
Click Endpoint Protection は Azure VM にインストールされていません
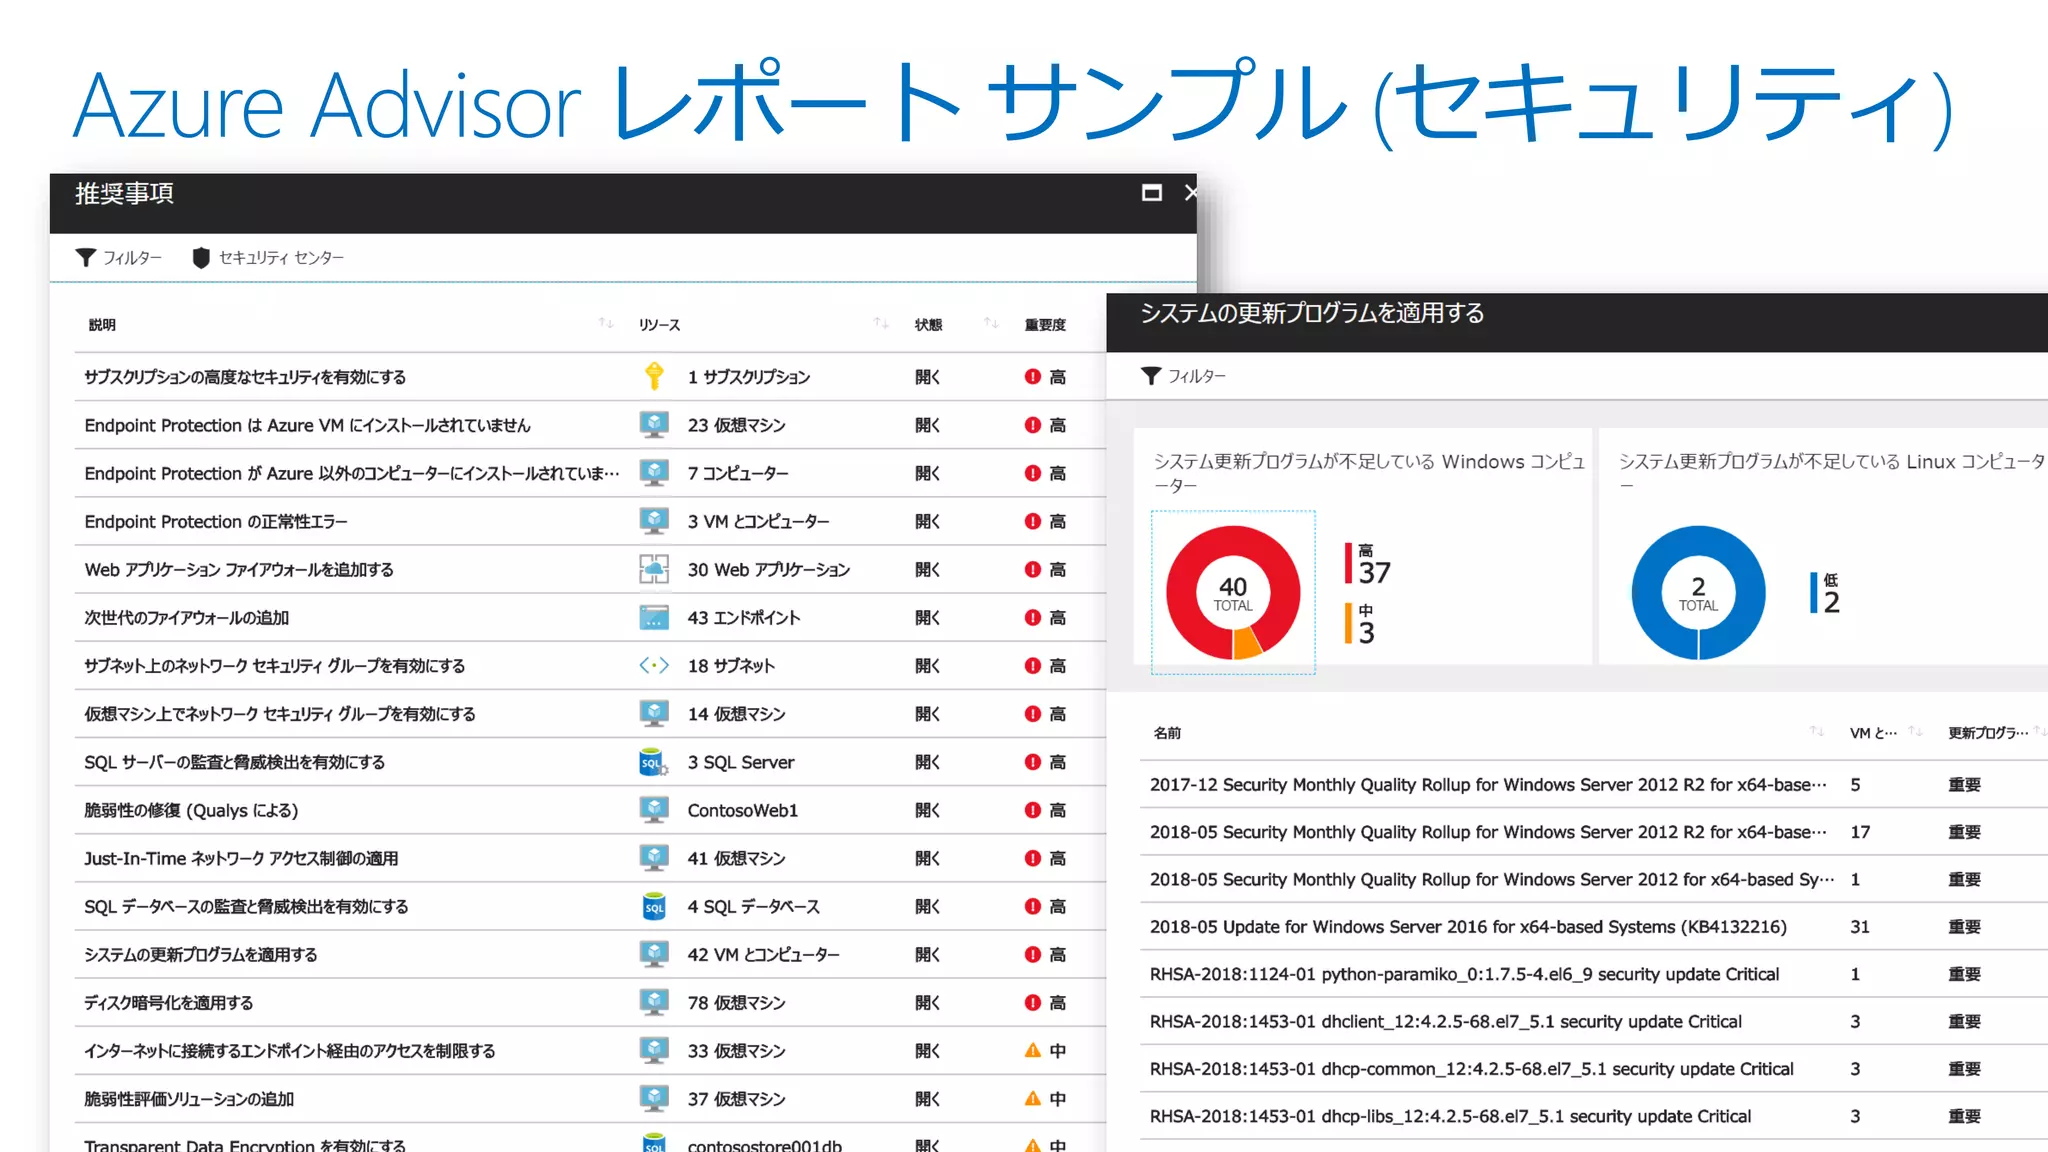[307, 426]
